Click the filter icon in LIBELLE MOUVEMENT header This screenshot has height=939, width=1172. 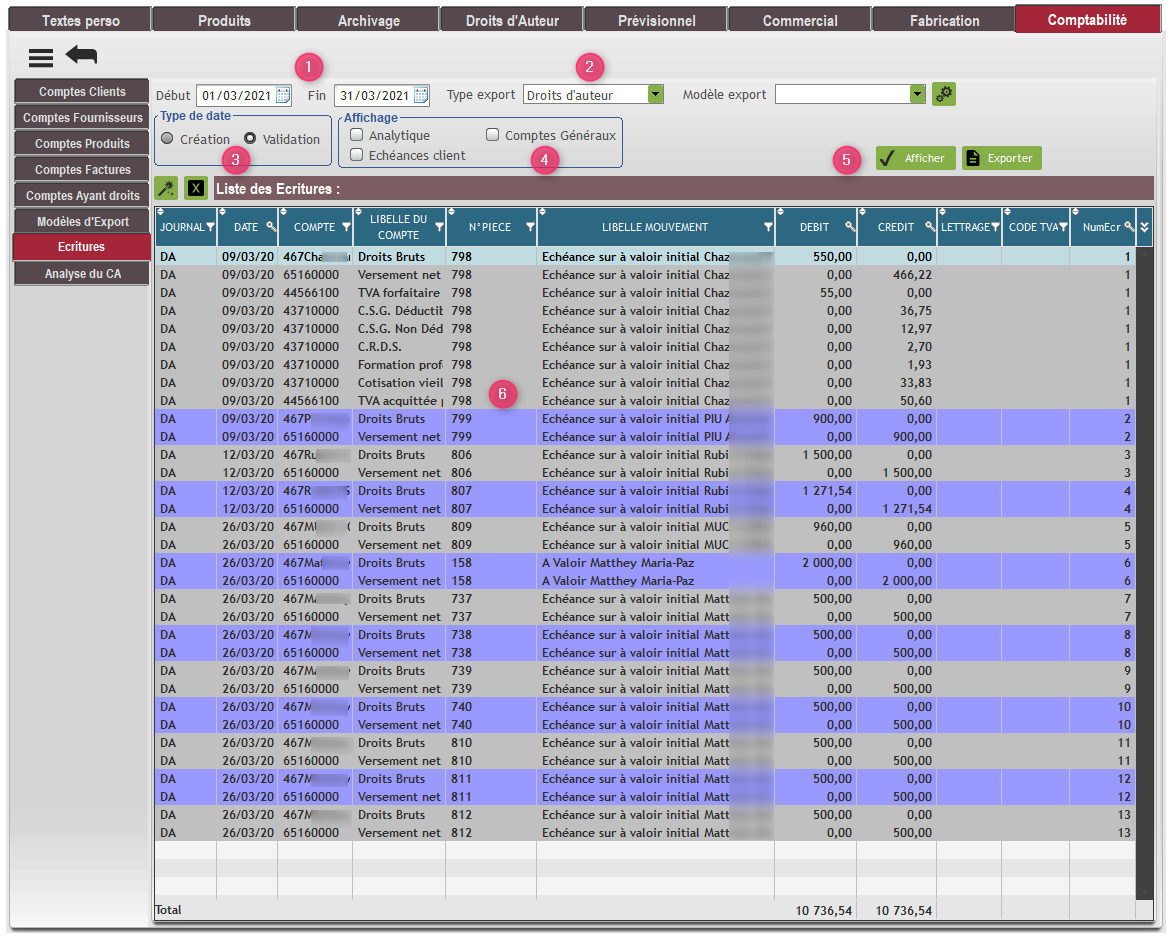[x=768, y=227]
